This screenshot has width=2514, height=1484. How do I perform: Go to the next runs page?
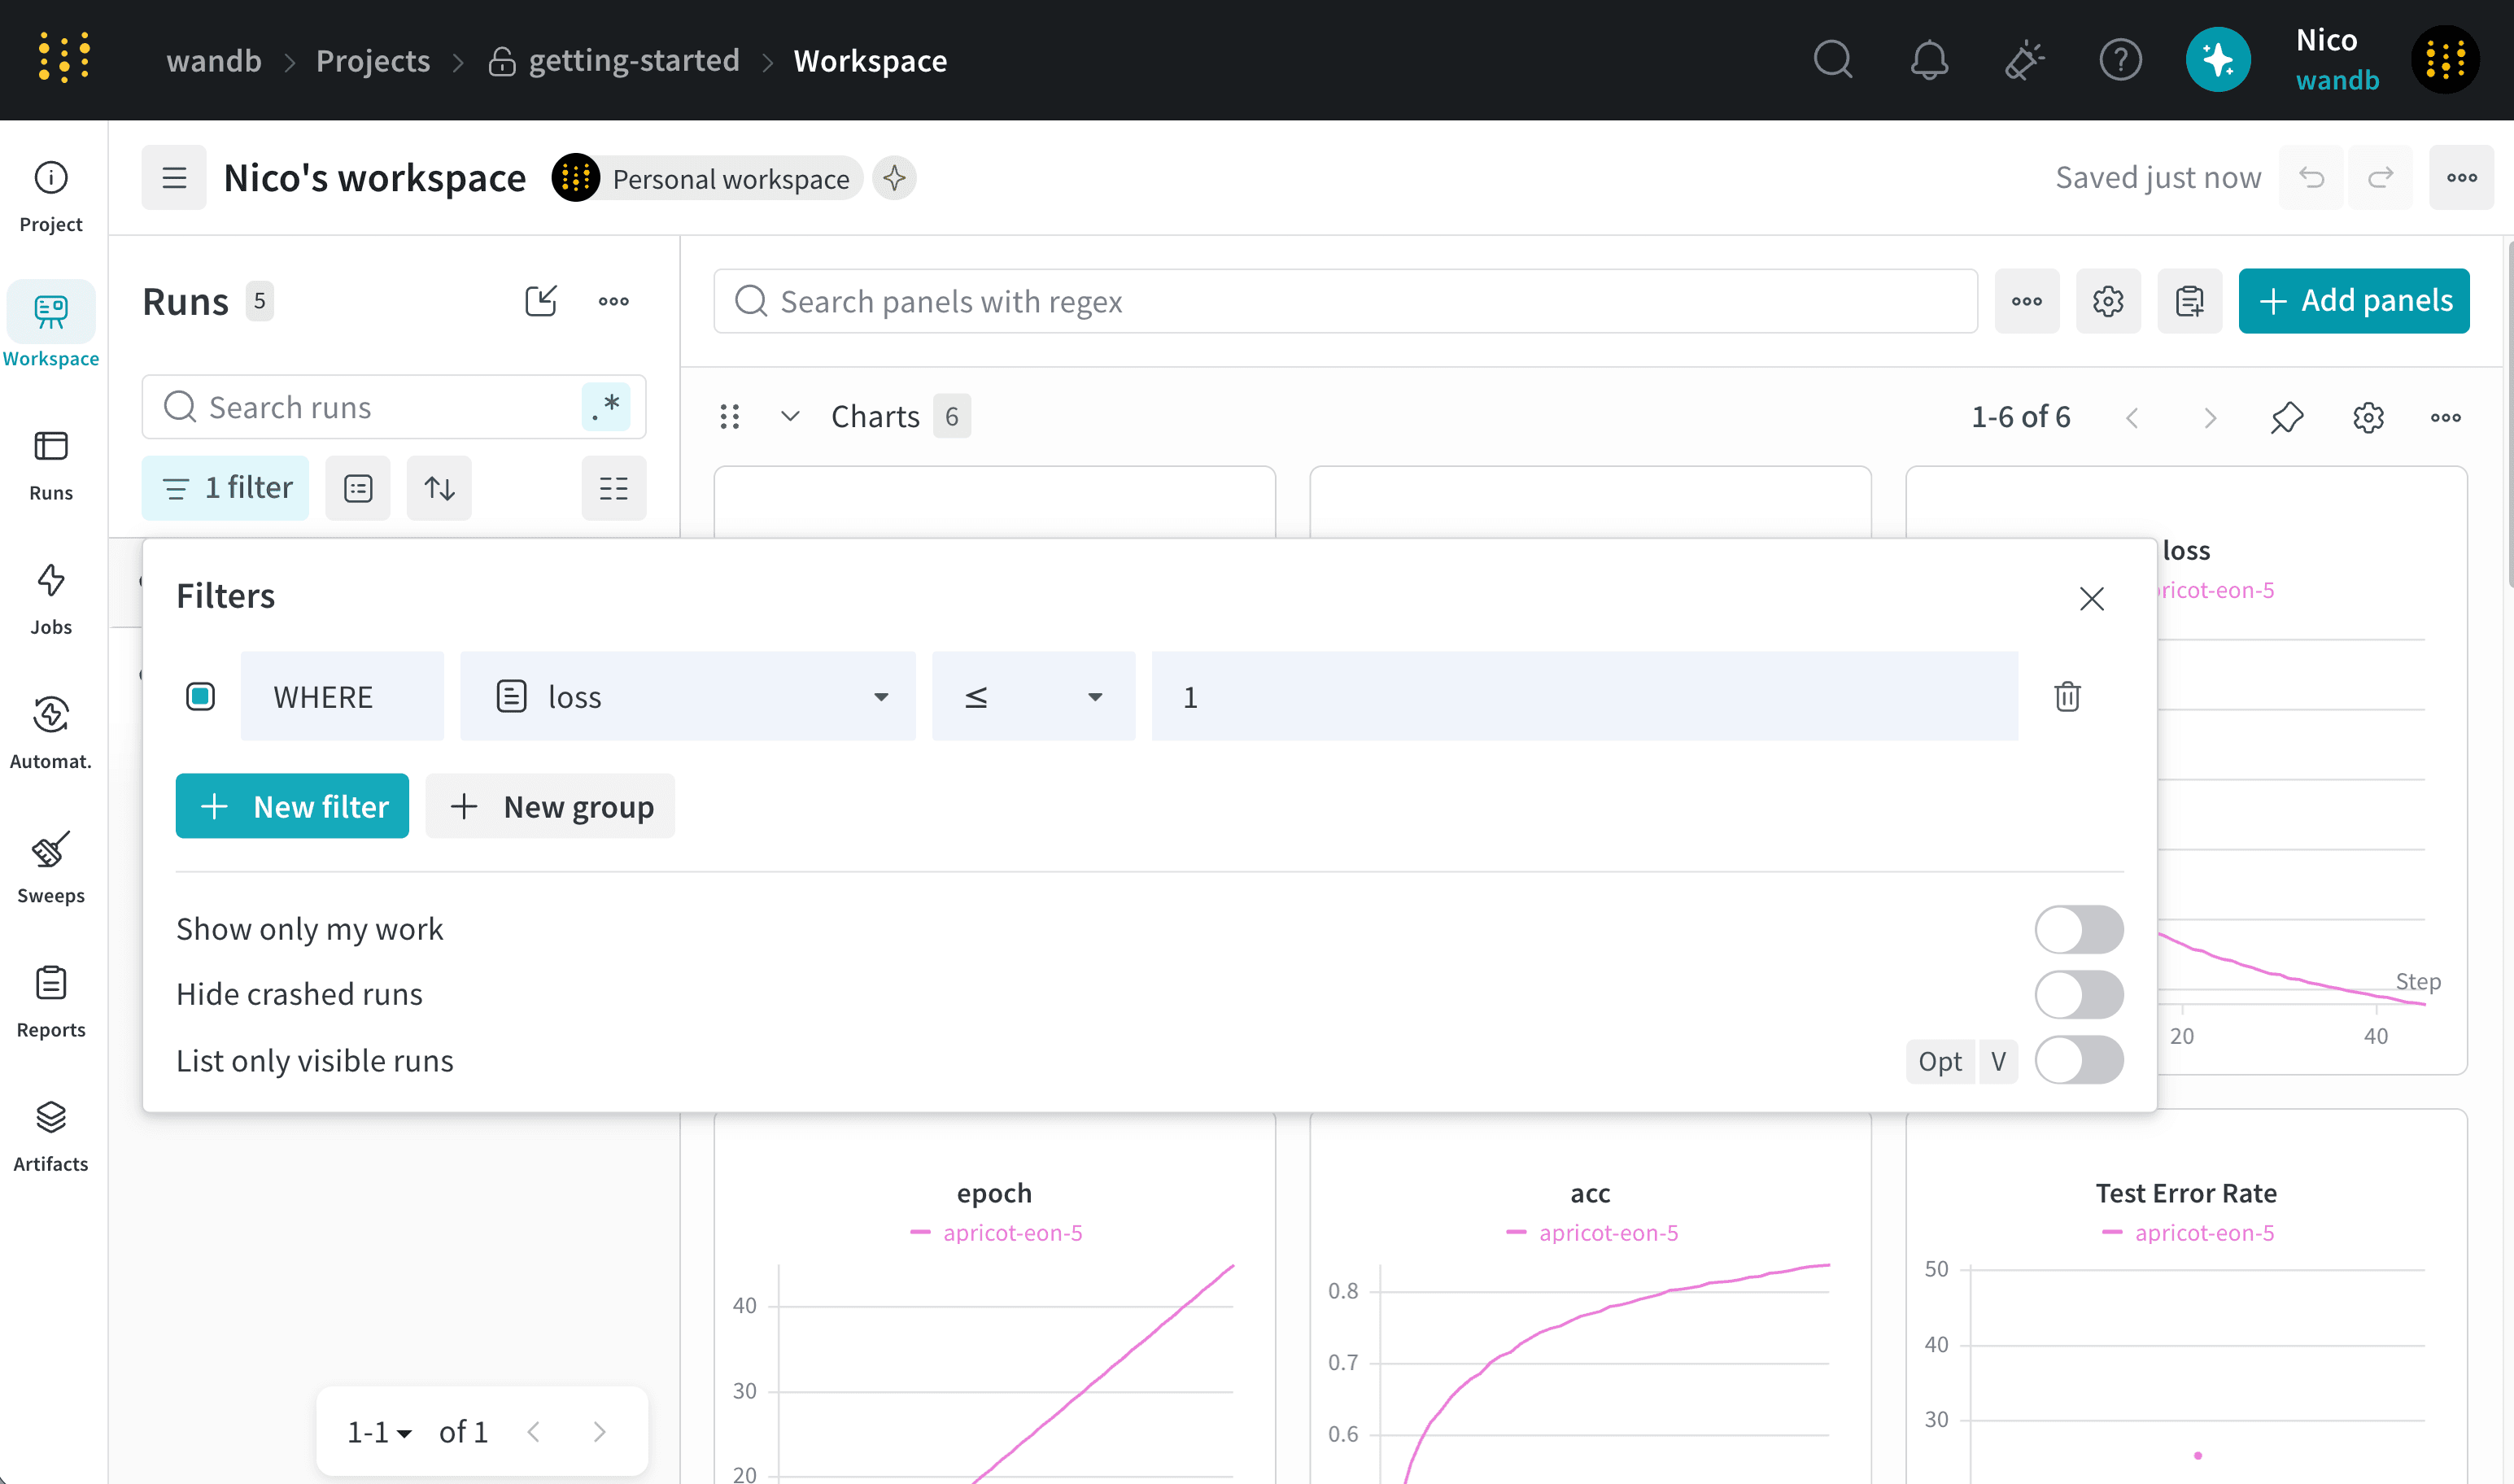click(599, 1432)
